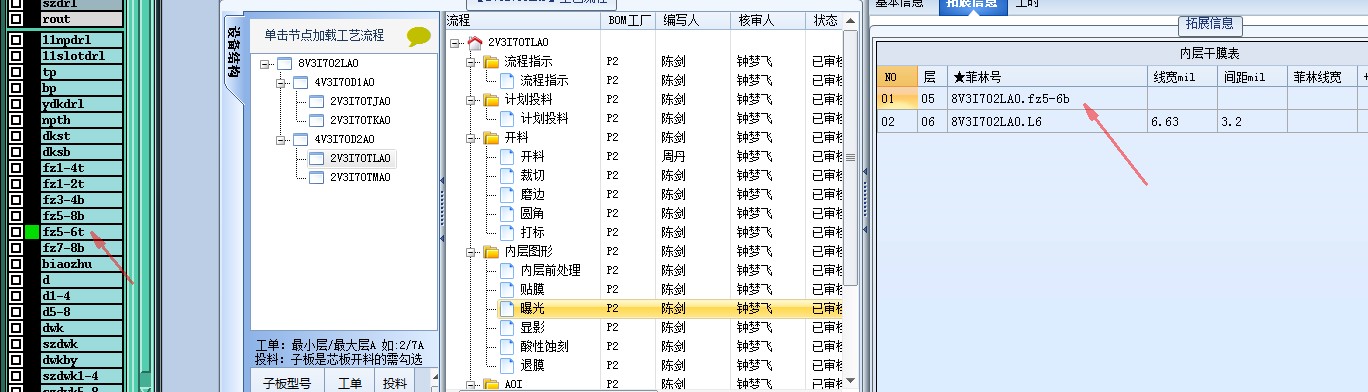
Task: Click document icon beside 内层前处理 step
Action: click(x=506, y=271)
